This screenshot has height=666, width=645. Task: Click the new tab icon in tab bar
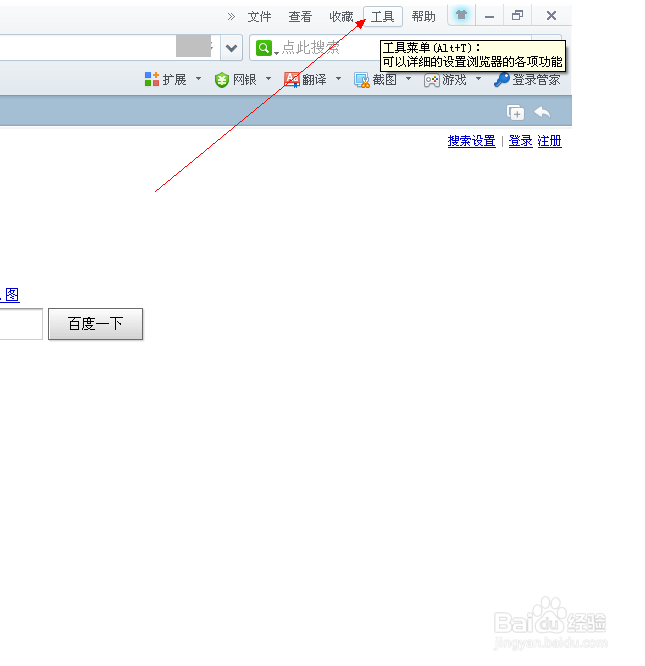click(515, 113)
